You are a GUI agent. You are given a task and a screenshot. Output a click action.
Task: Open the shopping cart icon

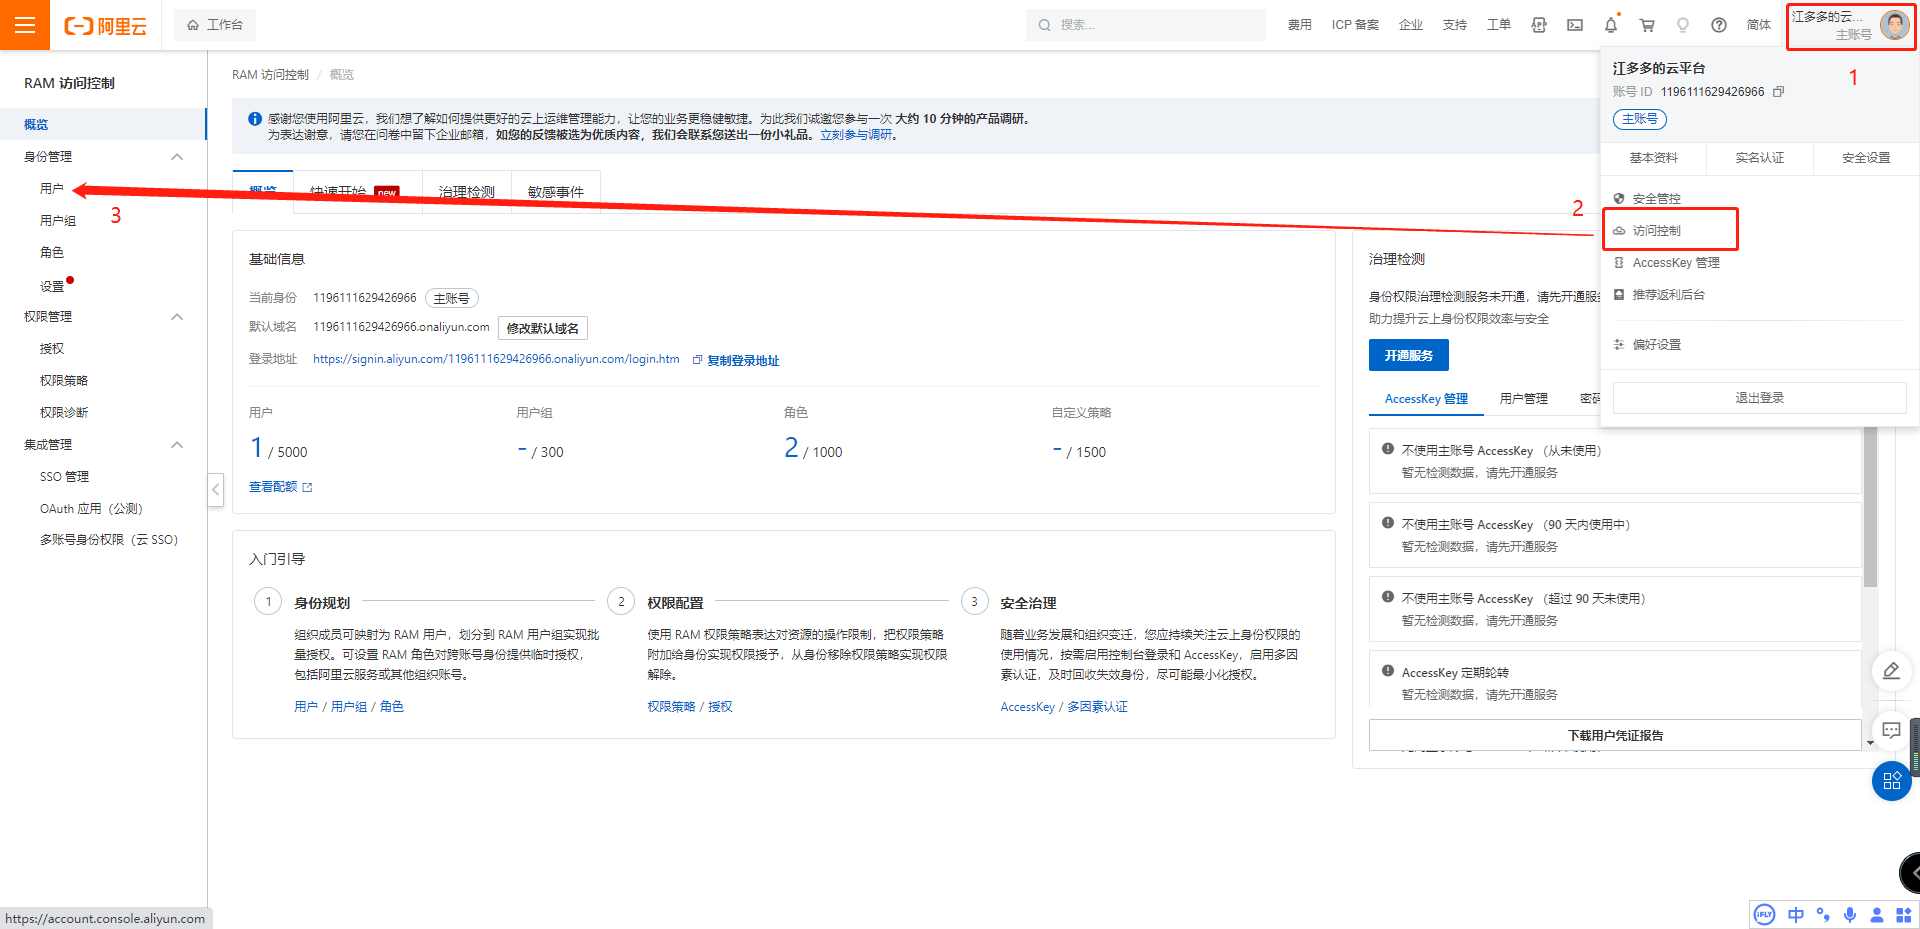click(x=1647, y=25)
